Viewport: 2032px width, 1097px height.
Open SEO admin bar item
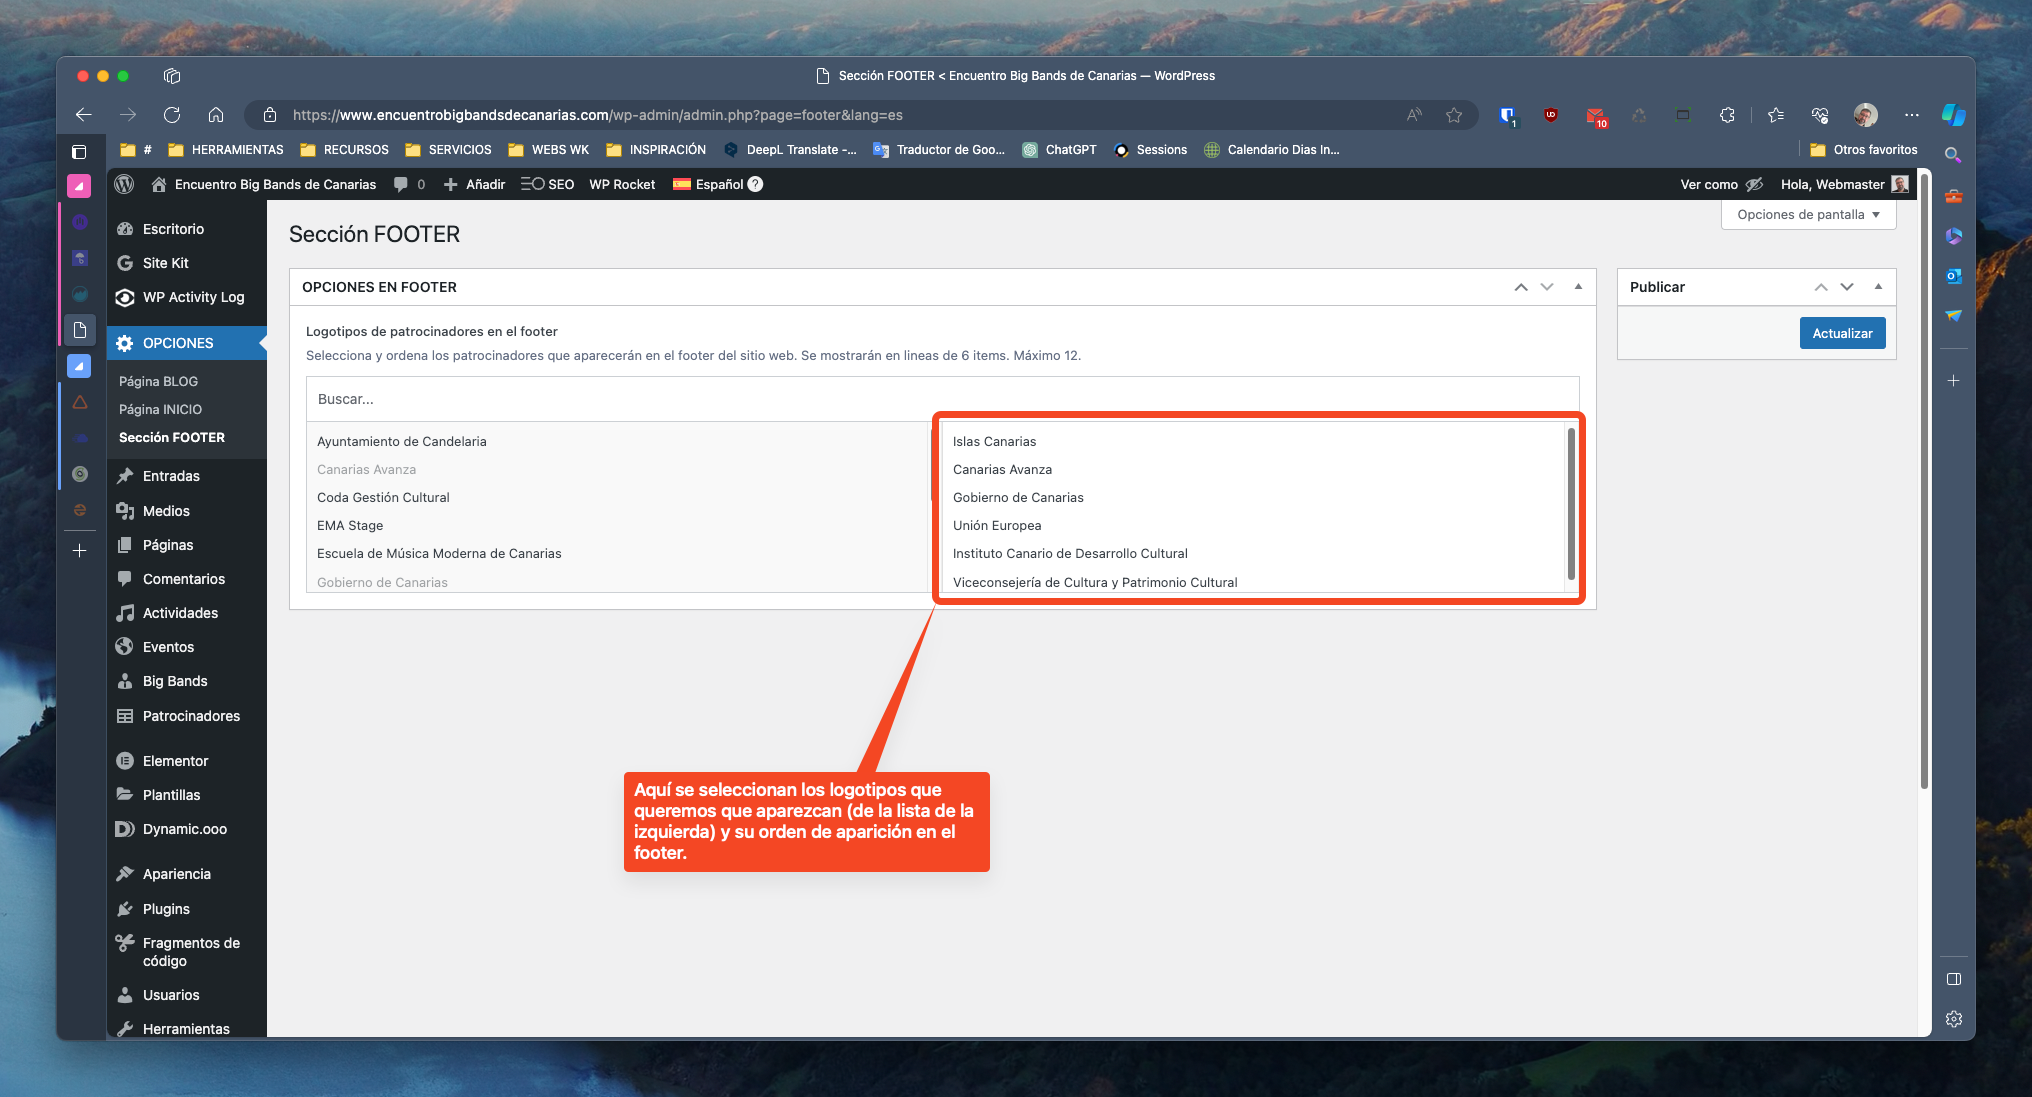point(547,184)
